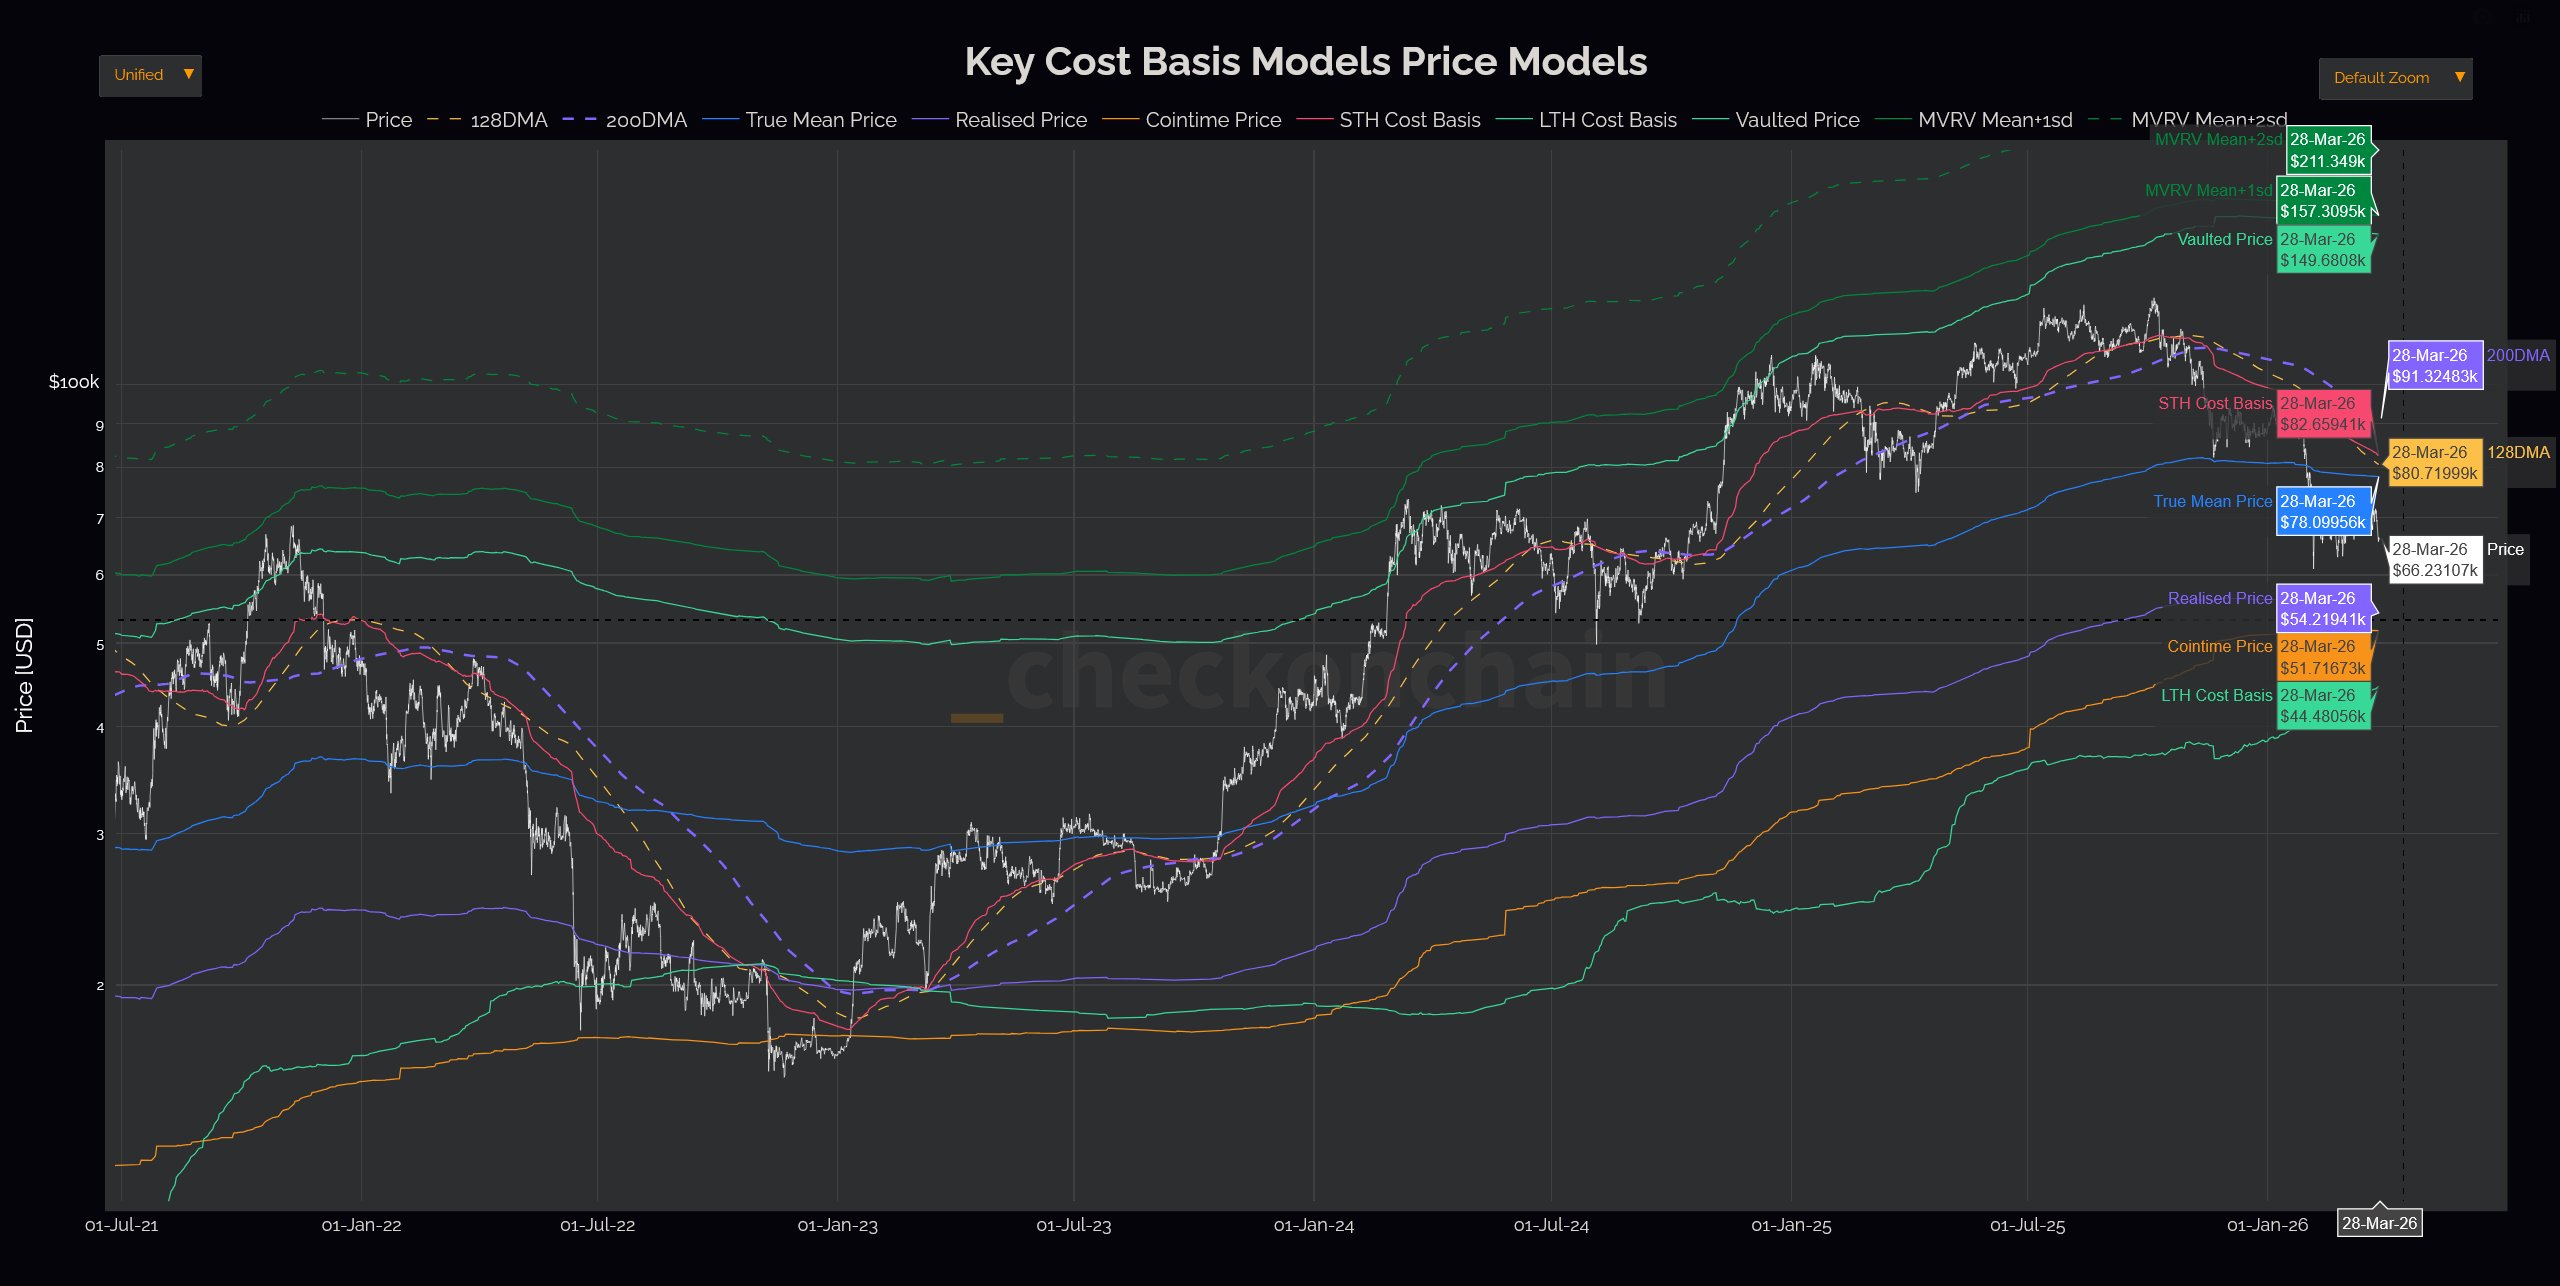The image size is (2560, 1286).
Task: Hide MVRV Mean+1sd legend entry
Action: (x=1994, y=120)
